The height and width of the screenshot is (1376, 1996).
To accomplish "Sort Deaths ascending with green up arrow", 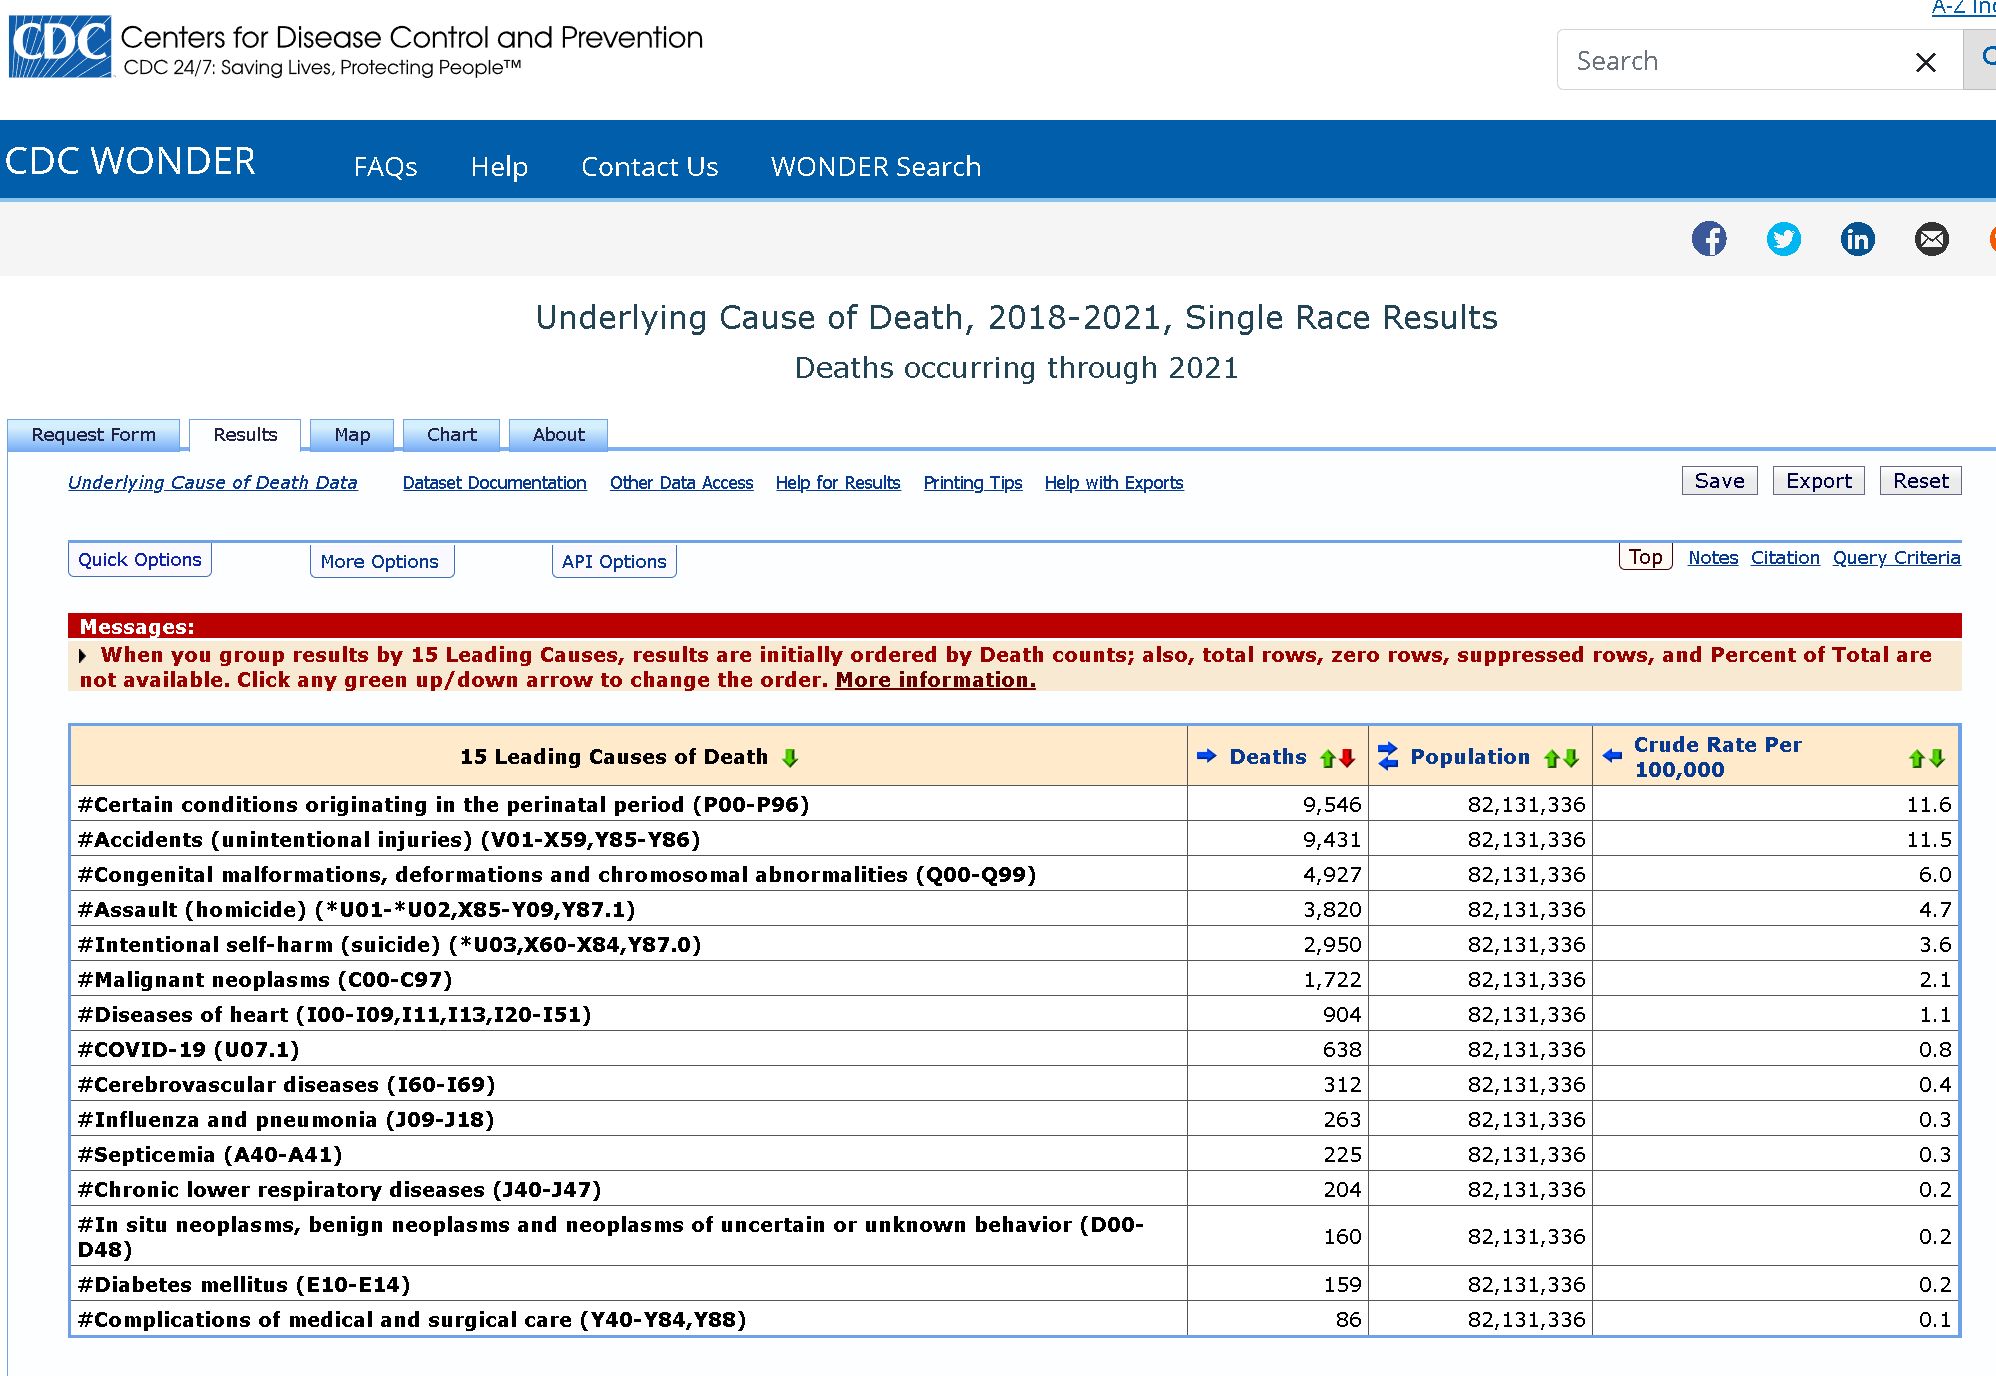I will [x=1328, y=758].
